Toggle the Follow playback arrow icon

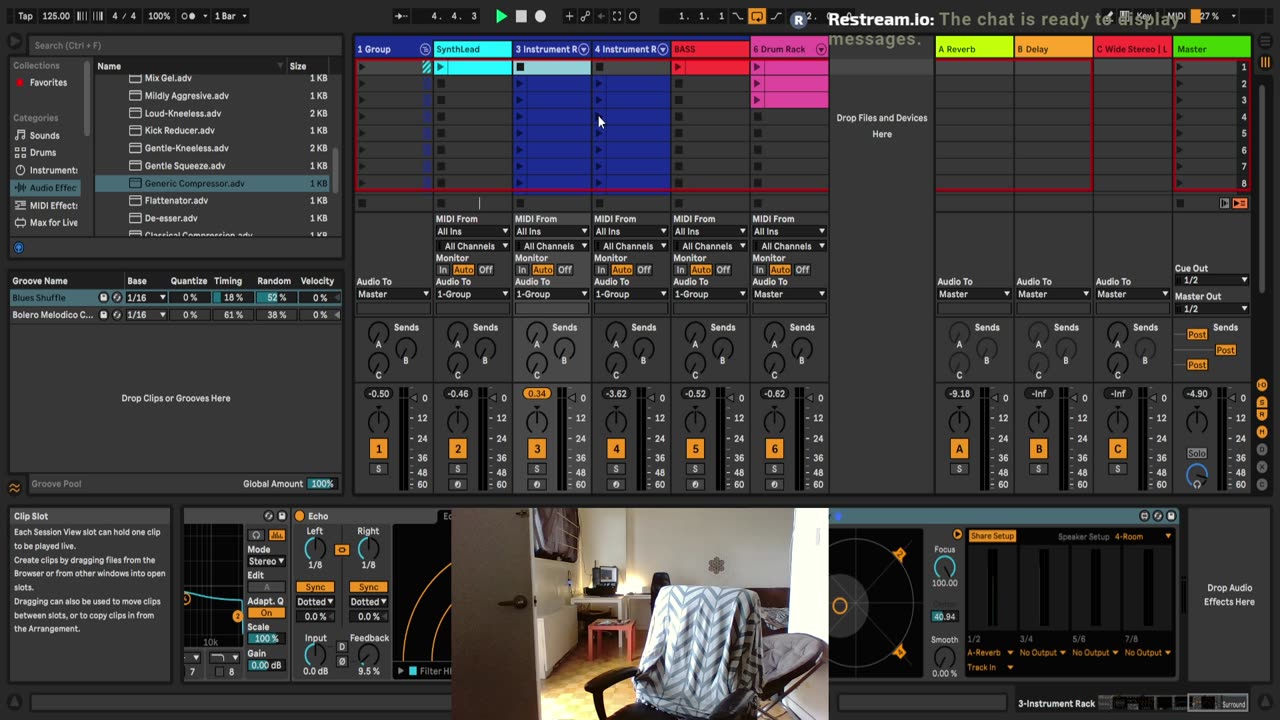pyautogui.click(x=400, y=16)
